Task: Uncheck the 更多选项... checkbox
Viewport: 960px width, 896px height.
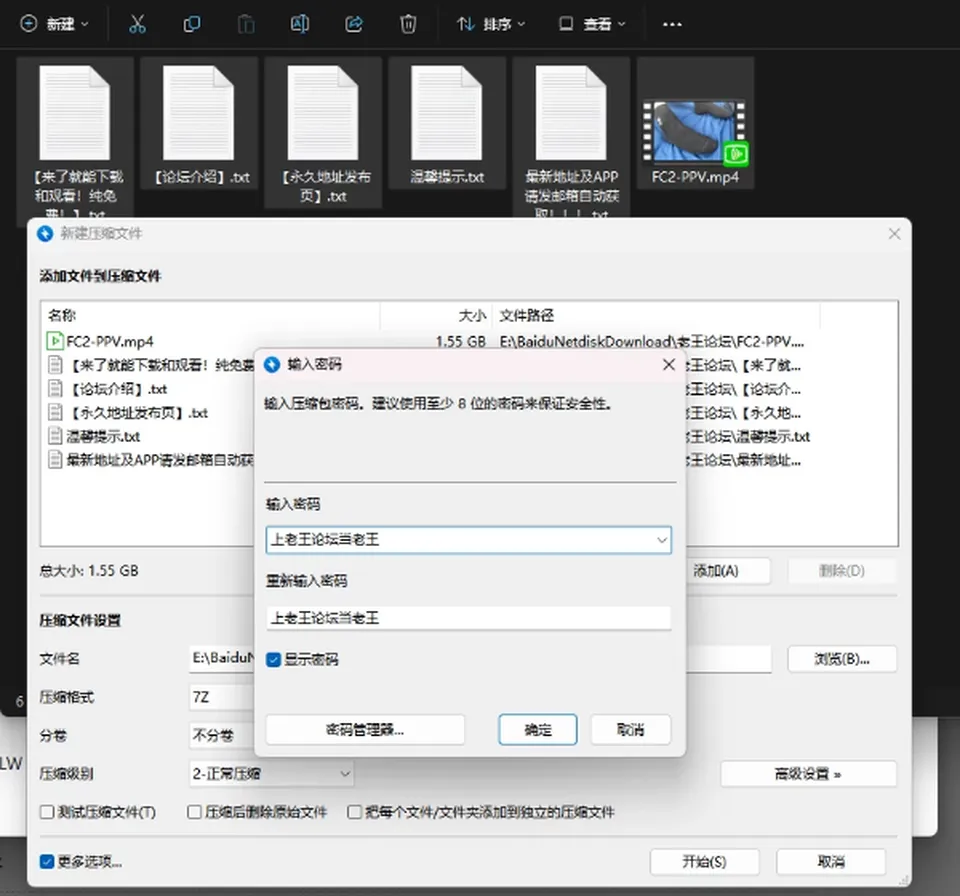Action: [47, 862]
